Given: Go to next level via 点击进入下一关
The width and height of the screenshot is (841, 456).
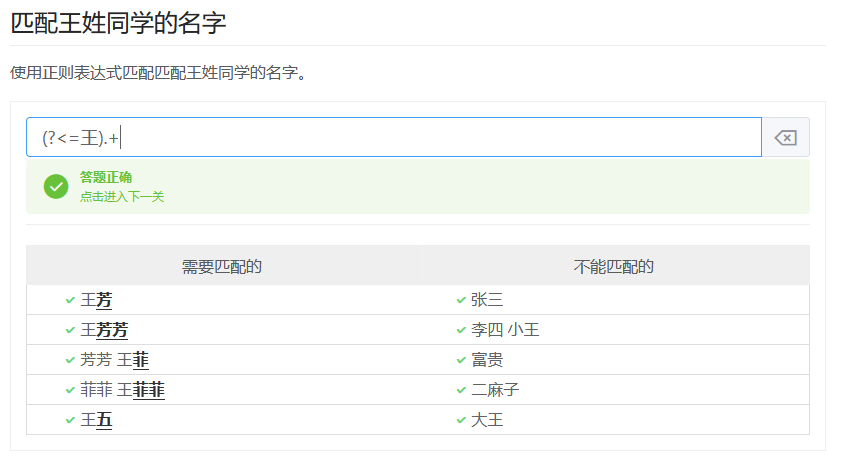Looking at the screenshot, I should pyautogui.click(x=122, y=197).
